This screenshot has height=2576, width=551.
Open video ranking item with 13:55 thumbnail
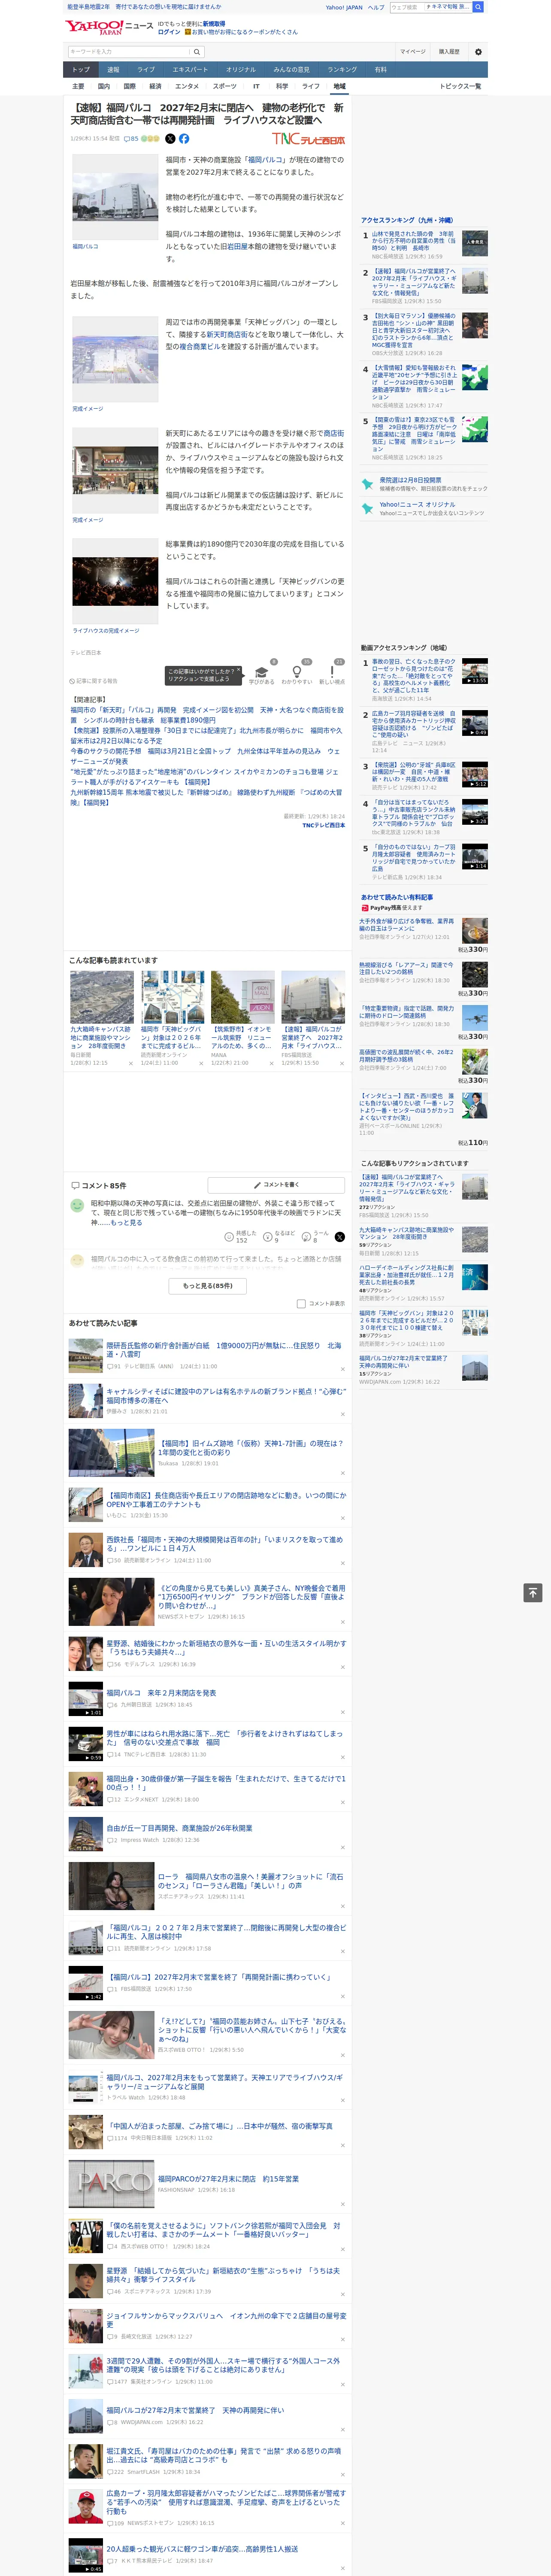click(x=475, y=671)
